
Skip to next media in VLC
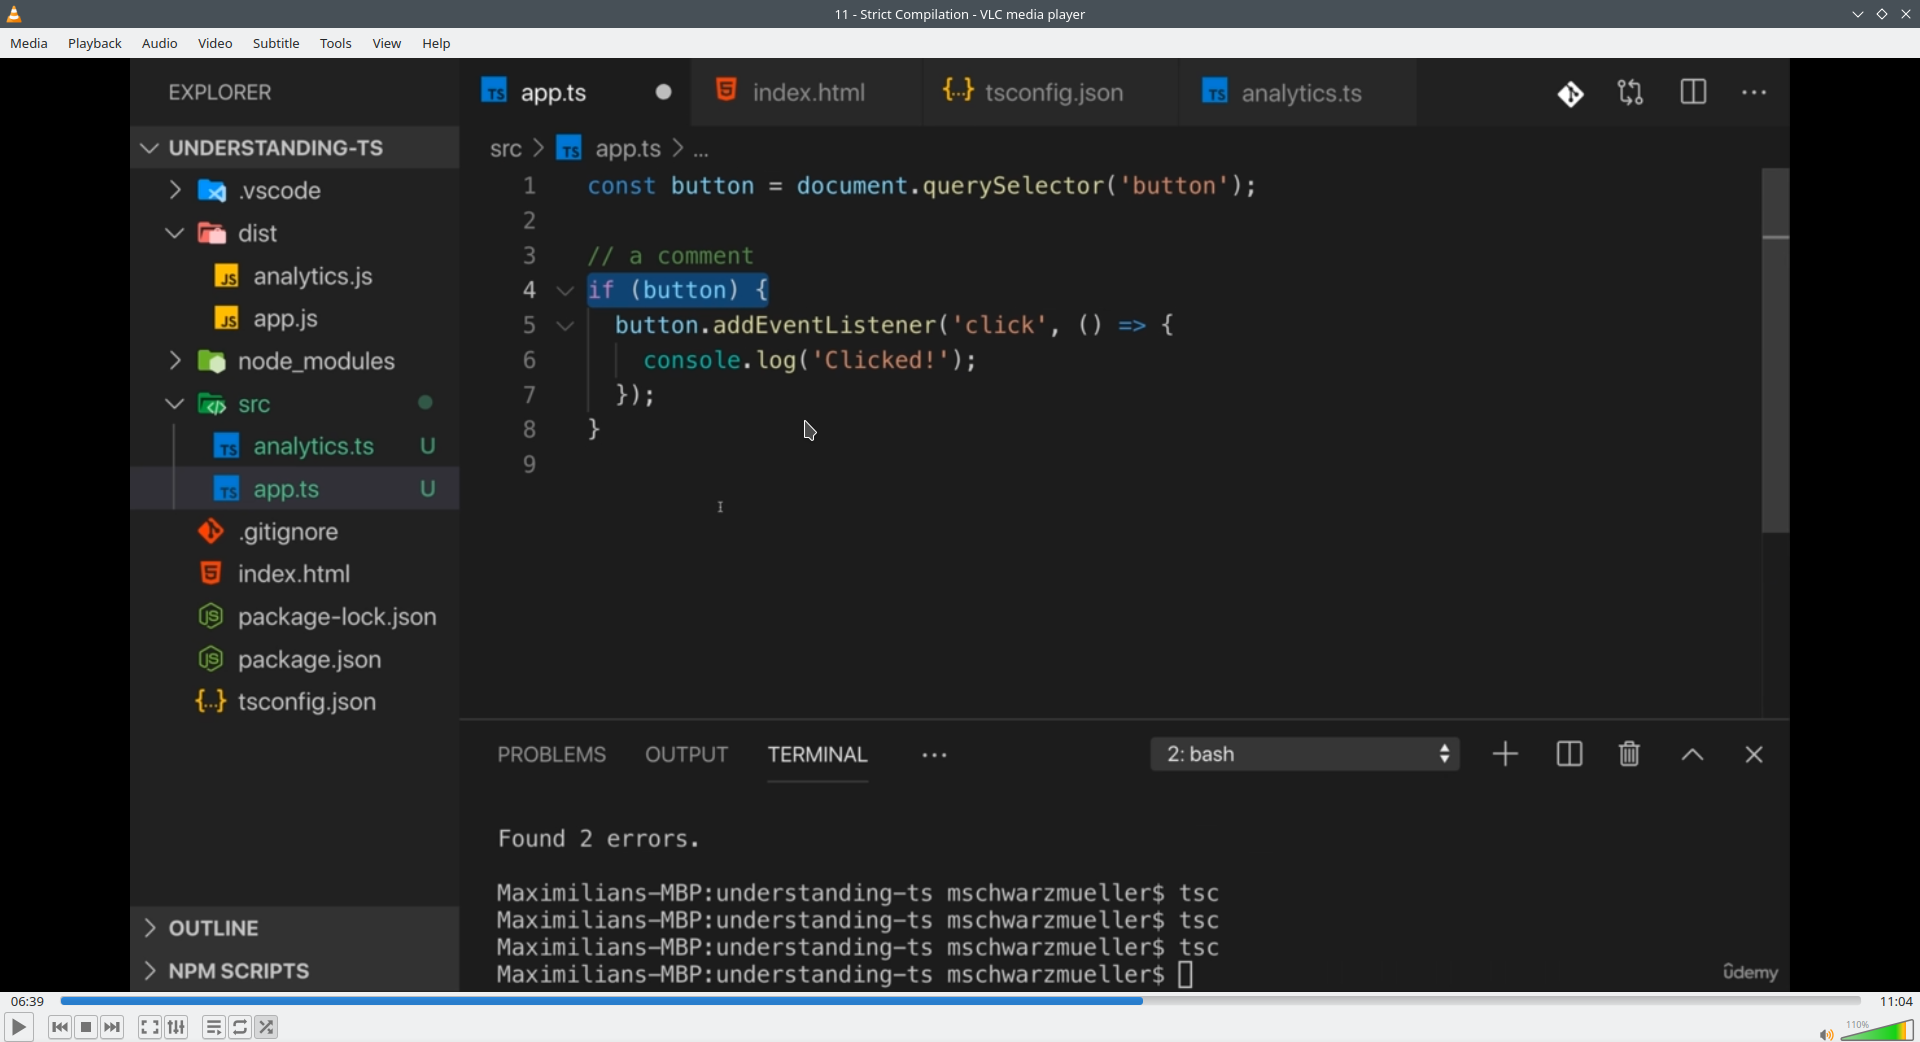[113, 1027]
